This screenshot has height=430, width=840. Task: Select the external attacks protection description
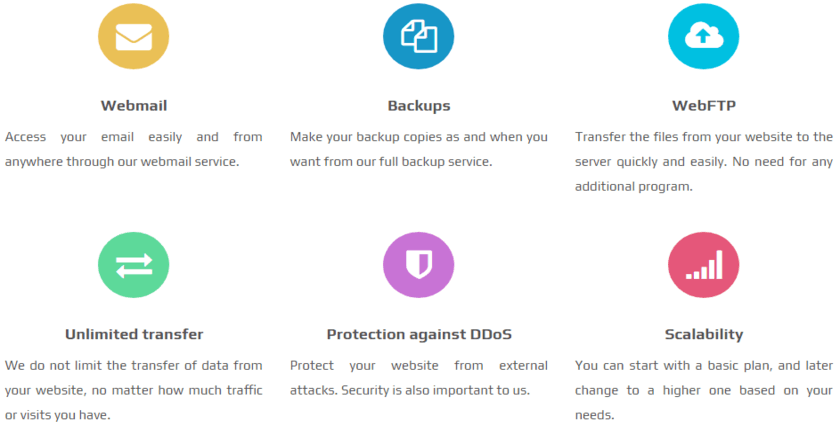click(419, 378)
